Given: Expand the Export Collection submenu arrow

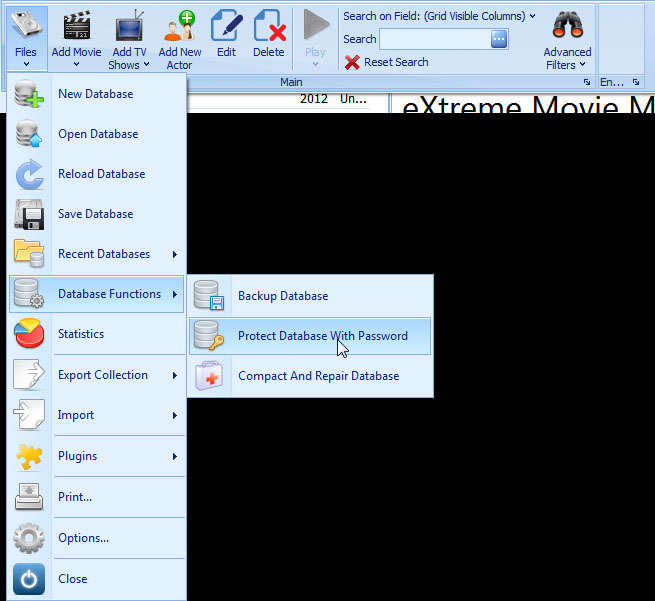Looking at the screenshot, I should click(x=175, y=375).
